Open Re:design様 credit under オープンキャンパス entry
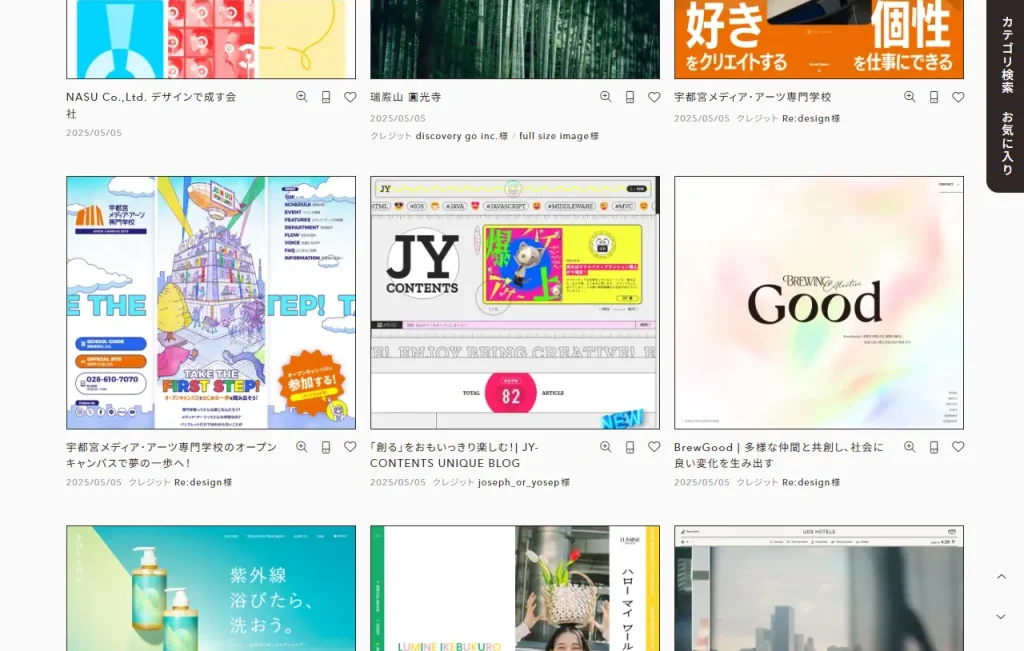The image size is (1024, 651). 203,483
